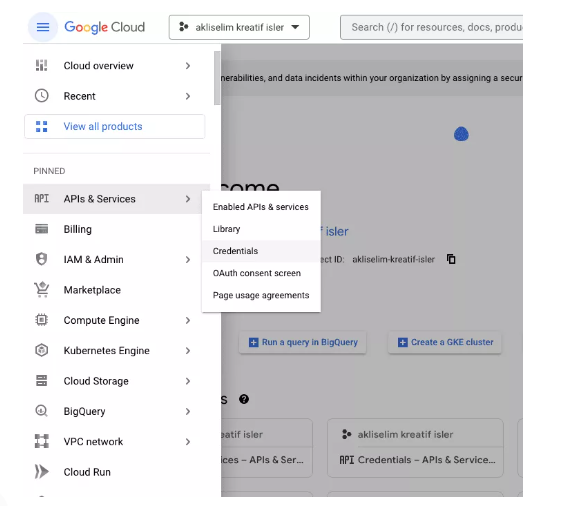Open OAuth consent screen menu entry
Viewport: 561px width, 506px height.
261,273
